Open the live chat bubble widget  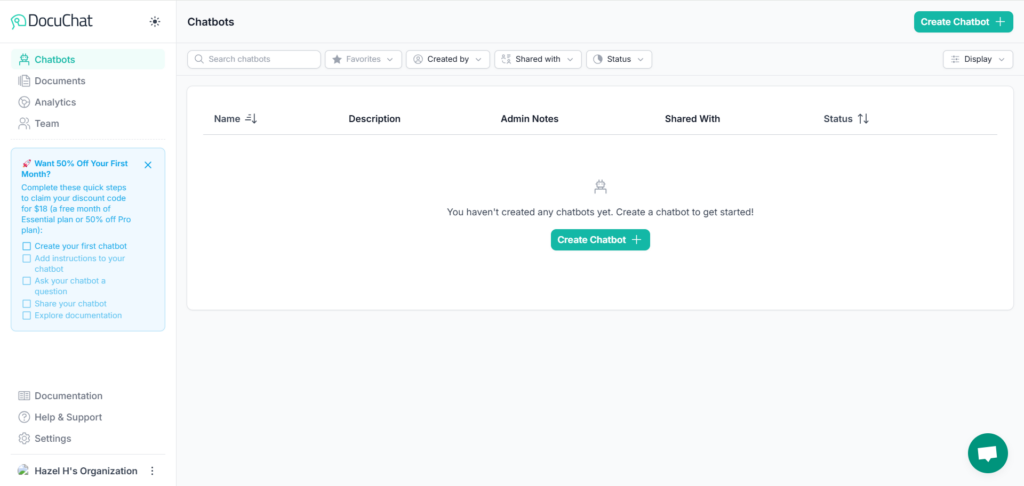(x=987, y=453)
